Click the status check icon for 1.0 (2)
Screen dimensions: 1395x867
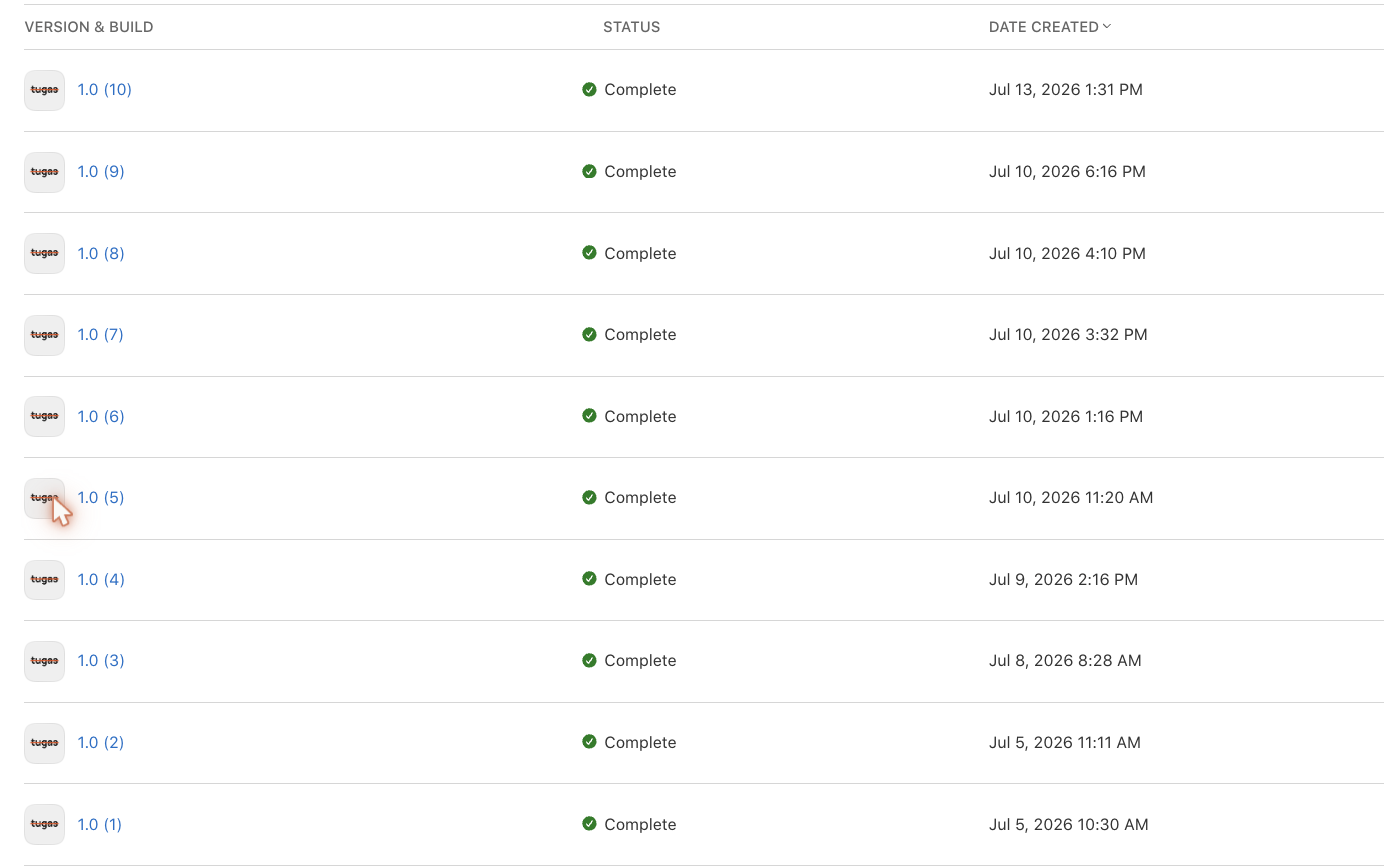pos(589,742)
